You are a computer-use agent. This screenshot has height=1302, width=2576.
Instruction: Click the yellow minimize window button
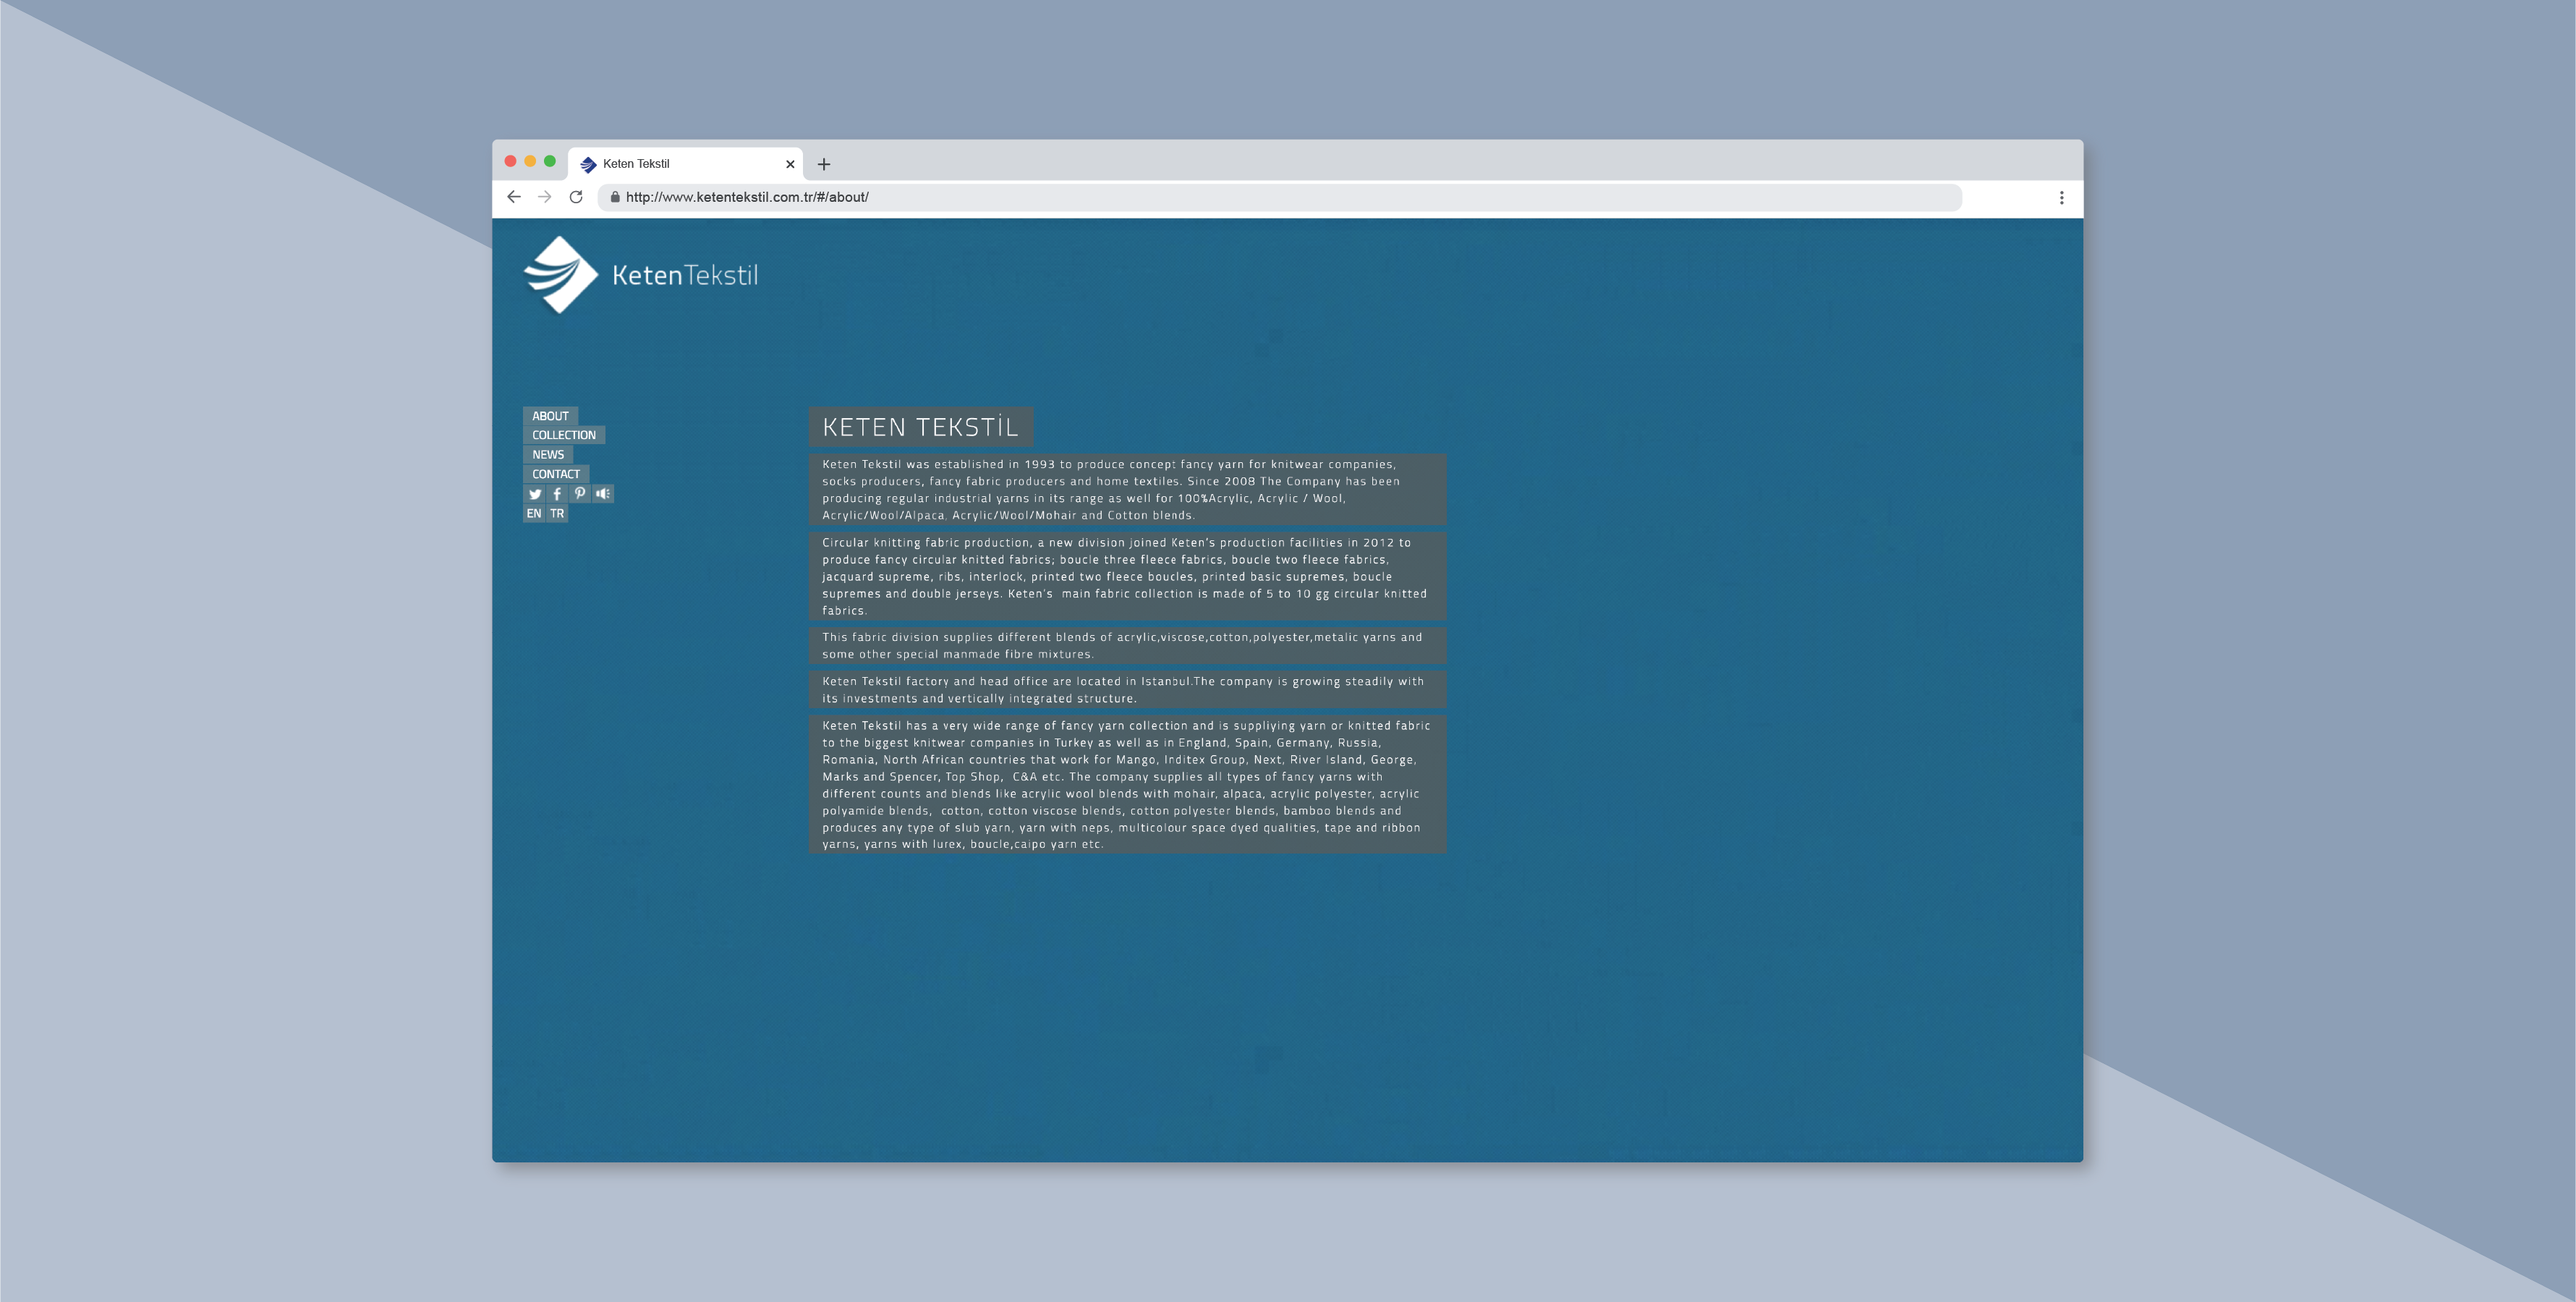(530, 161)
